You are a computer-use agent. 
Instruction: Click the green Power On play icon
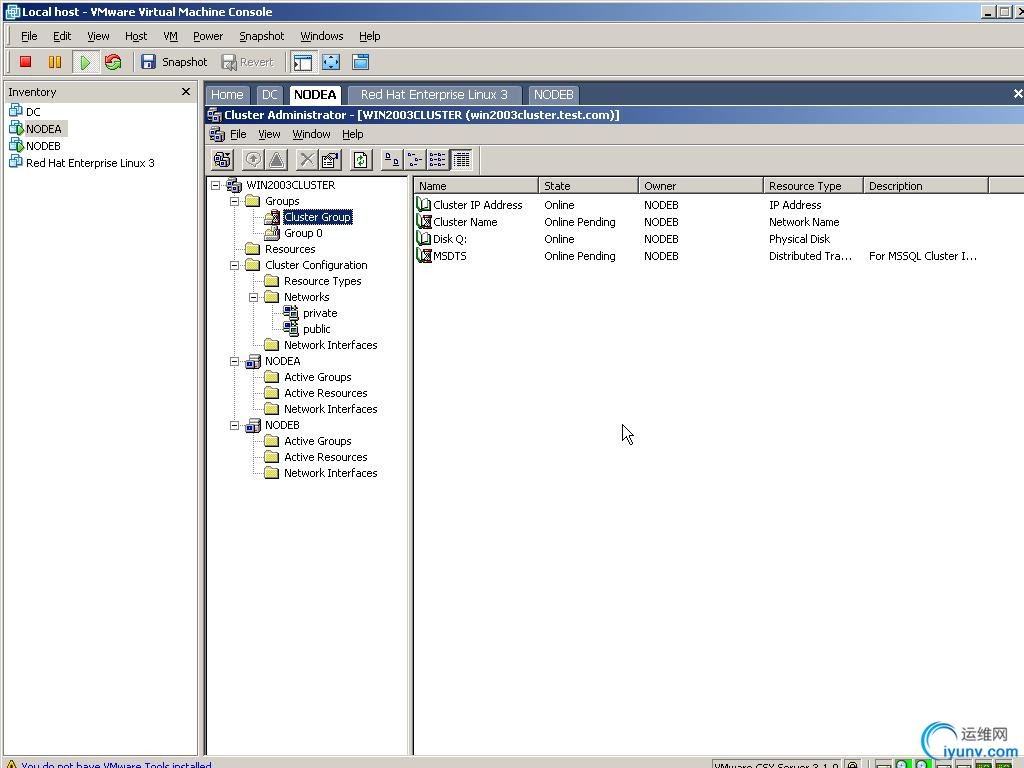pyautogui.click(x=85, y=62)
